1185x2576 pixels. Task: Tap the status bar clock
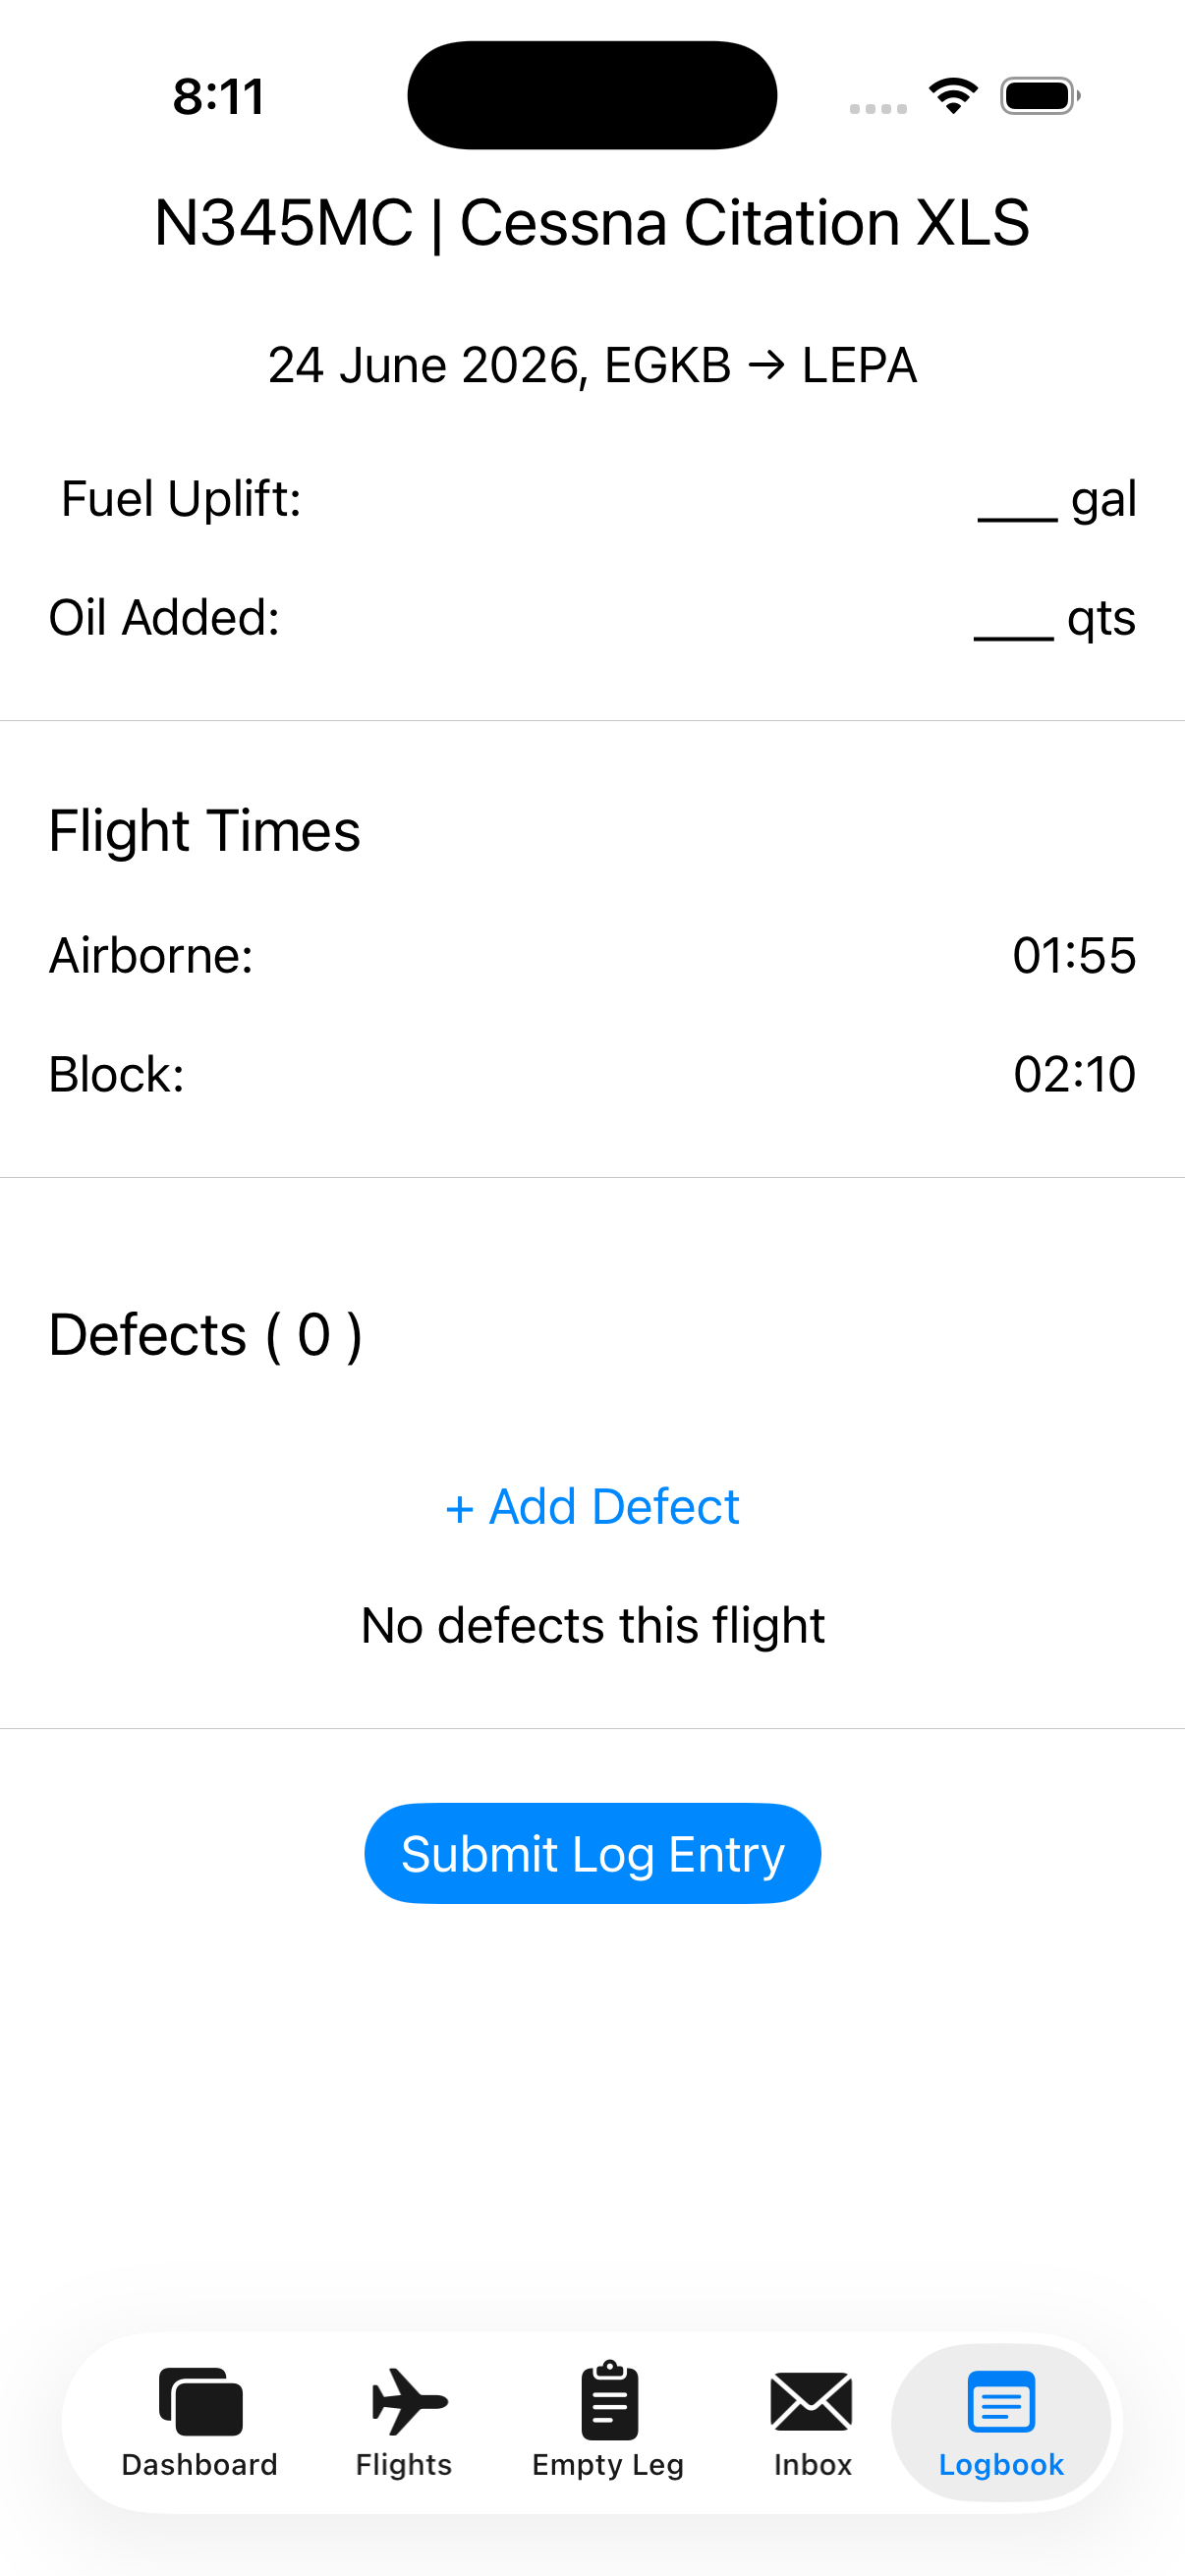point(219,97)
